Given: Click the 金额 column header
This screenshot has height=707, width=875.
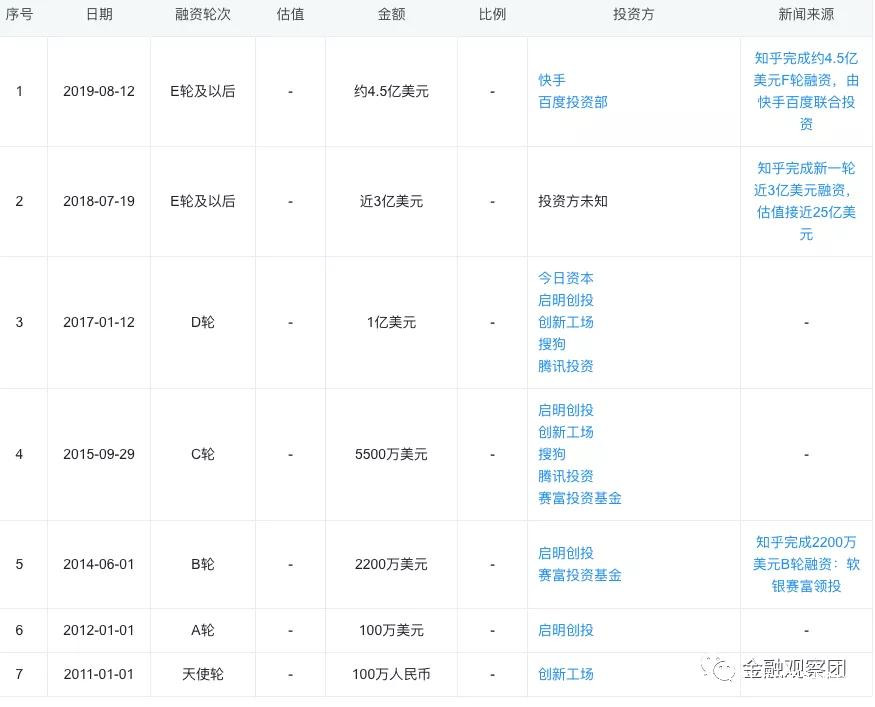Looking at the screenshot, I should (x=391, y=14).
